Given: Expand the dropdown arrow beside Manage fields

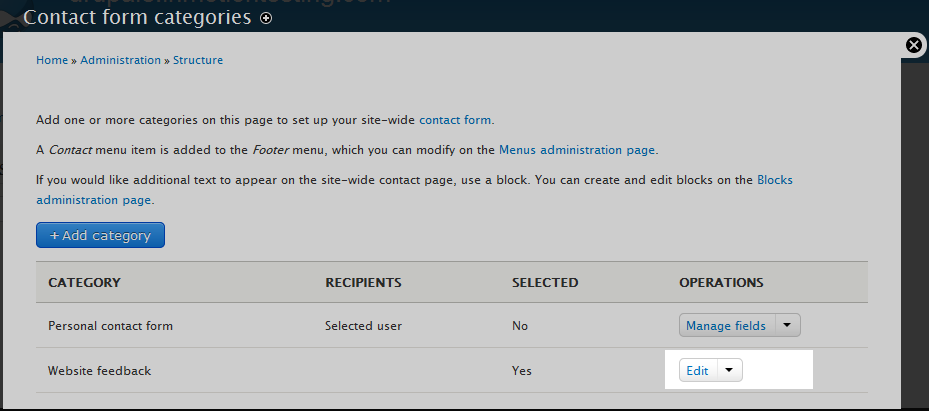Looking at the screenshot, I should click(x=787, y=325).
